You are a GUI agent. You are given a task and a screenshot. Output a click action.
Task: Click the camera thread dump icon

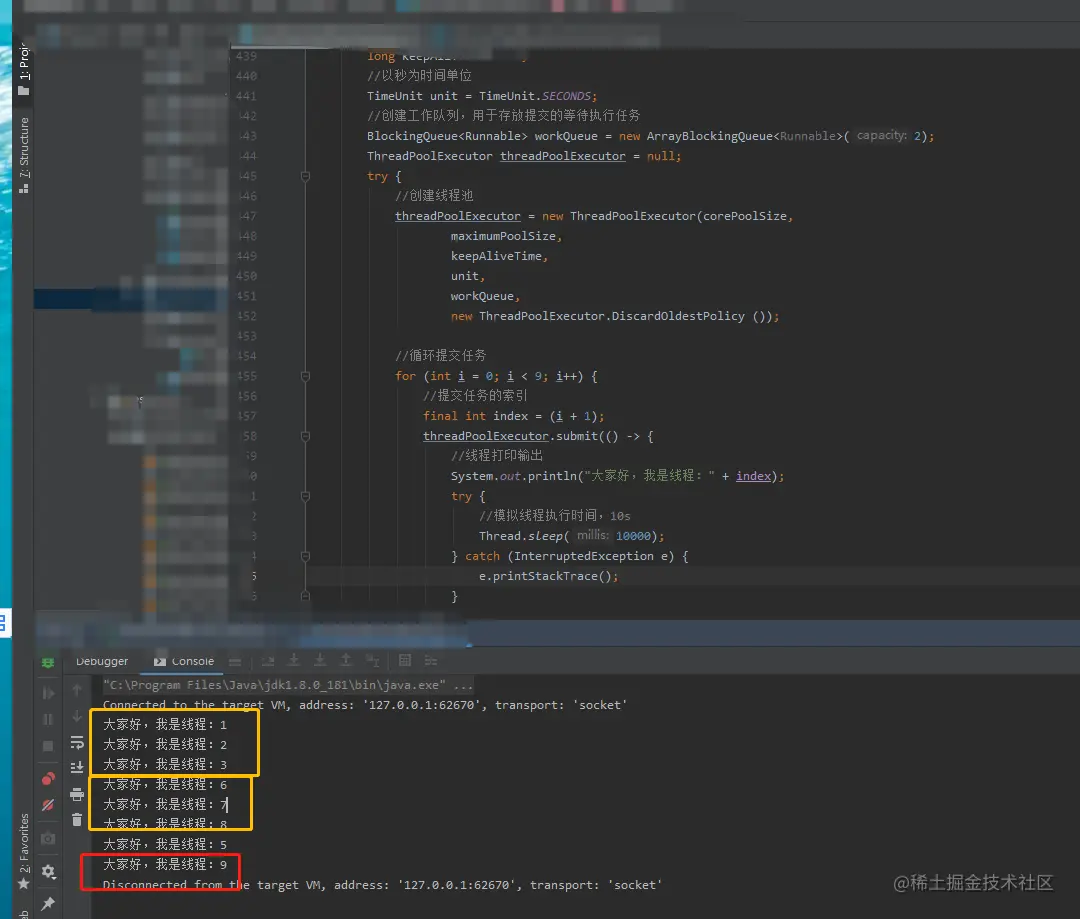[x=48, y=838]
